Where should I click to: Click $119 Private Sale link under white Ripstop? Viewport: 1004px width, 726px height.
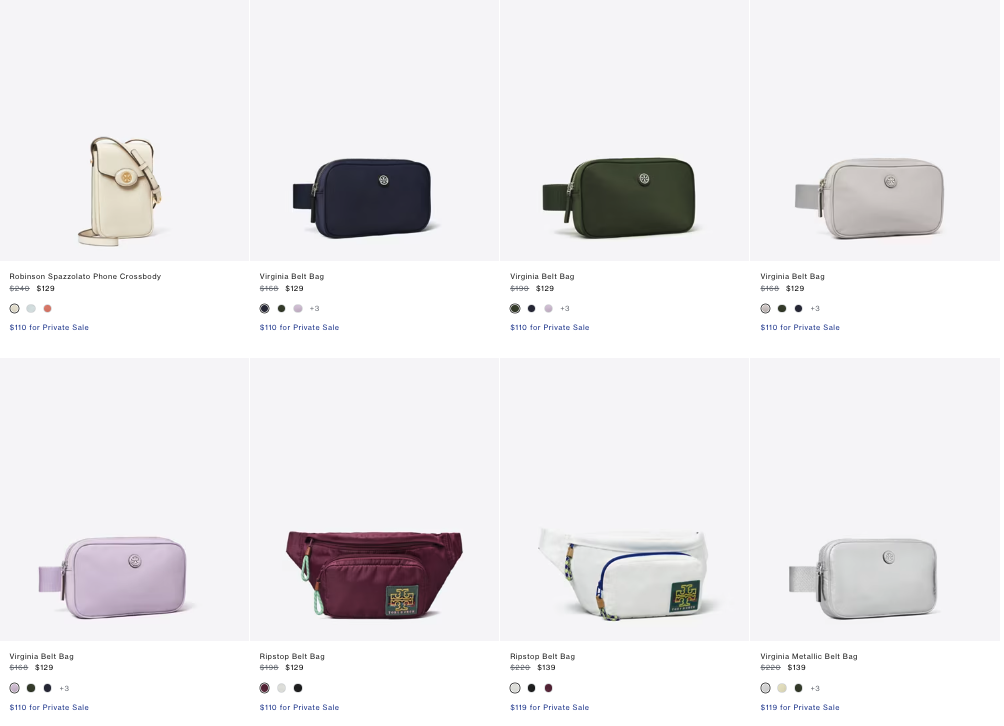549,707
